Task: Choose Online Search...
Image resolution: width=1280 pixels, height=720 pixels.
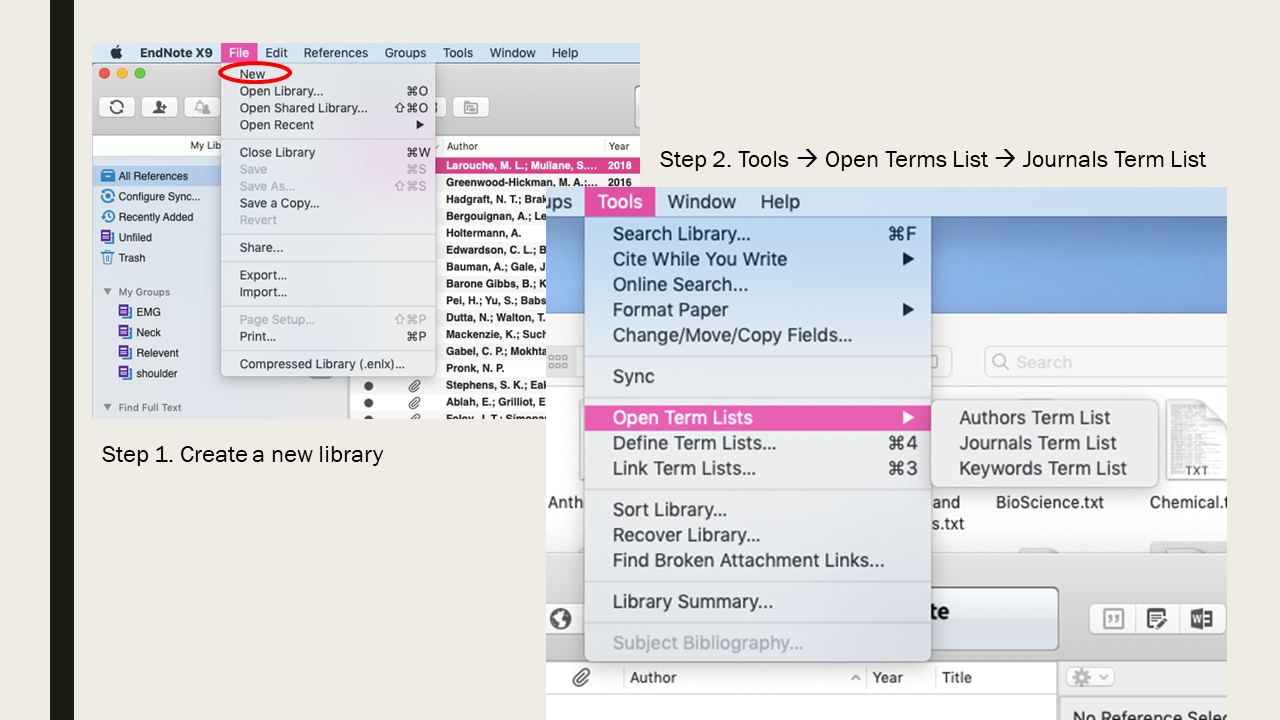Action: coord(758,285)
